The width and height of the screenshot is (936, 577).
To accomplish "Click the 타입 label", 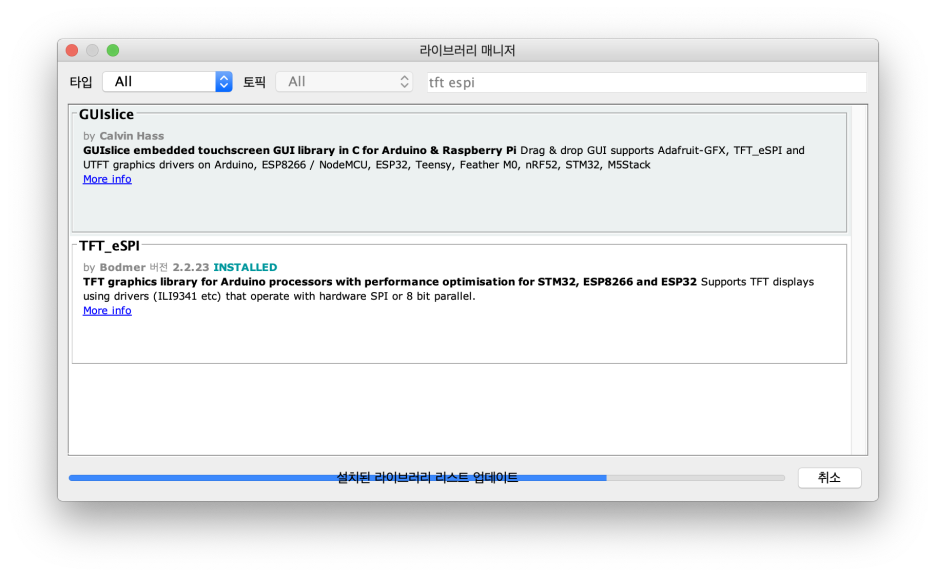I will (x=81, y=82).
